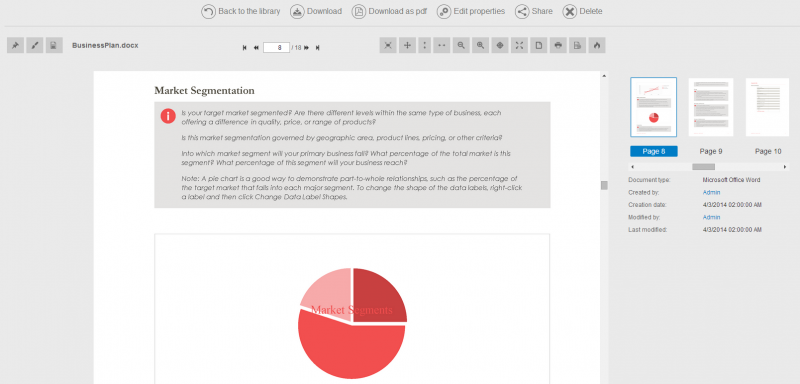The width and height of the screenshot is (800, 384).
Task: Go to the previous page
Action: [x=256, y=47]
